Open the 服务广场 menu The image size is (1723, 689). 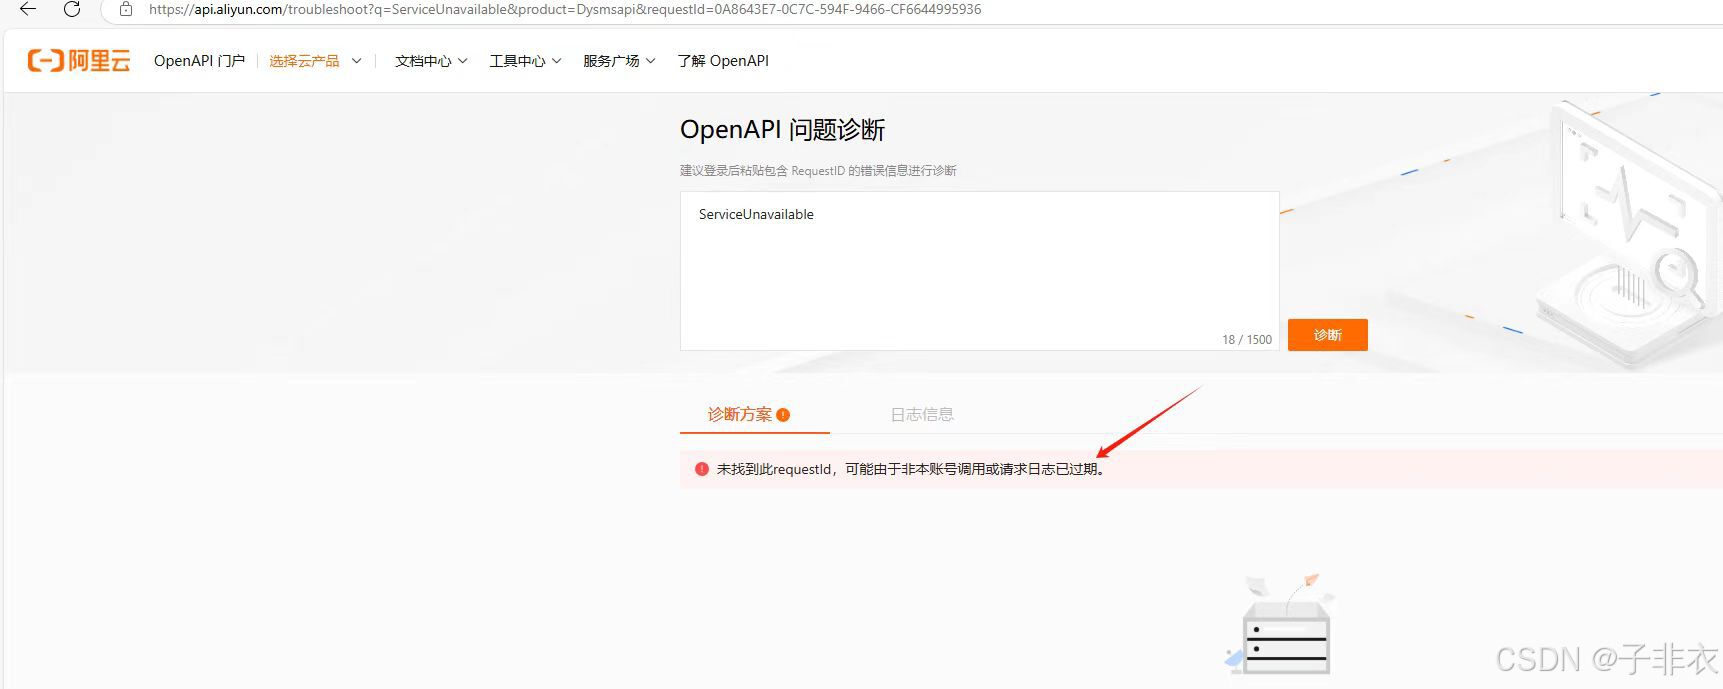click(619, 61)
